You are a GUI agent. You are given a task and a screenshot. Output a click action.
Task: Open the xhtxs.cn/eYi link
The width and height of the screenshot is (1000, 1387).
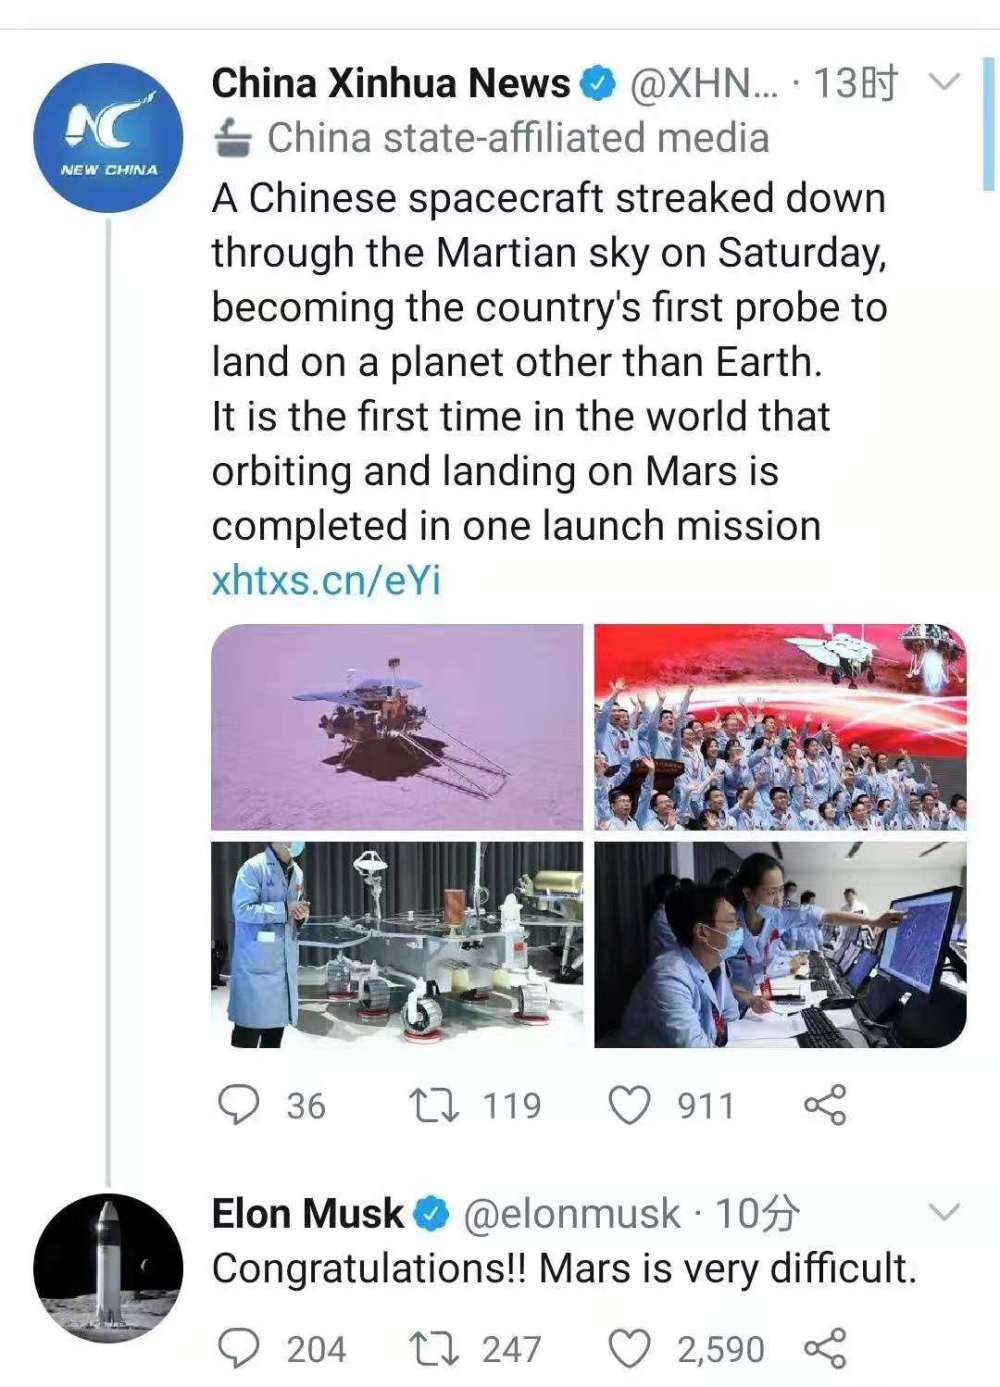[326, 580]
